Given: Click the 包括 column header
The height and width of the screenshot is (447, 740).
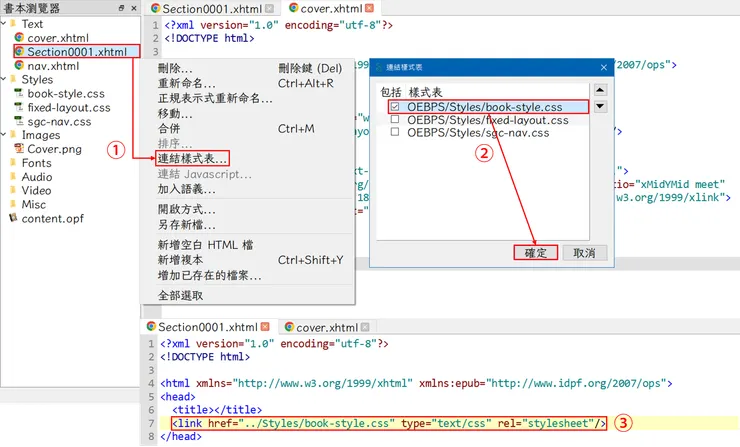Looking at the screenshot, I should click(391, 92).
